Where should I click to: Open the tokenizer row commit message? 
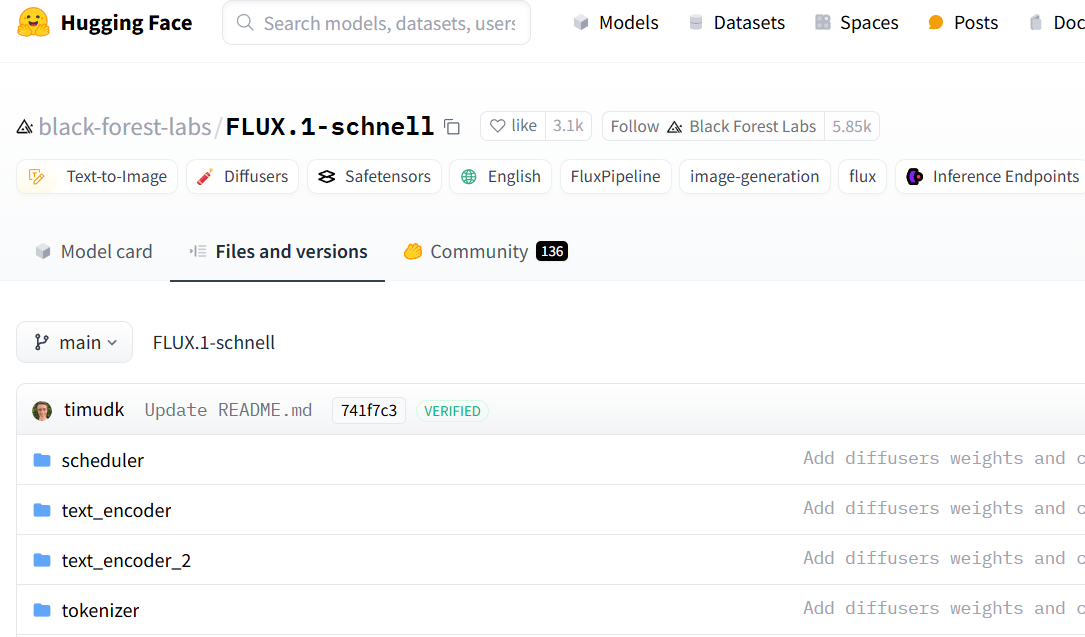[944, 608]
